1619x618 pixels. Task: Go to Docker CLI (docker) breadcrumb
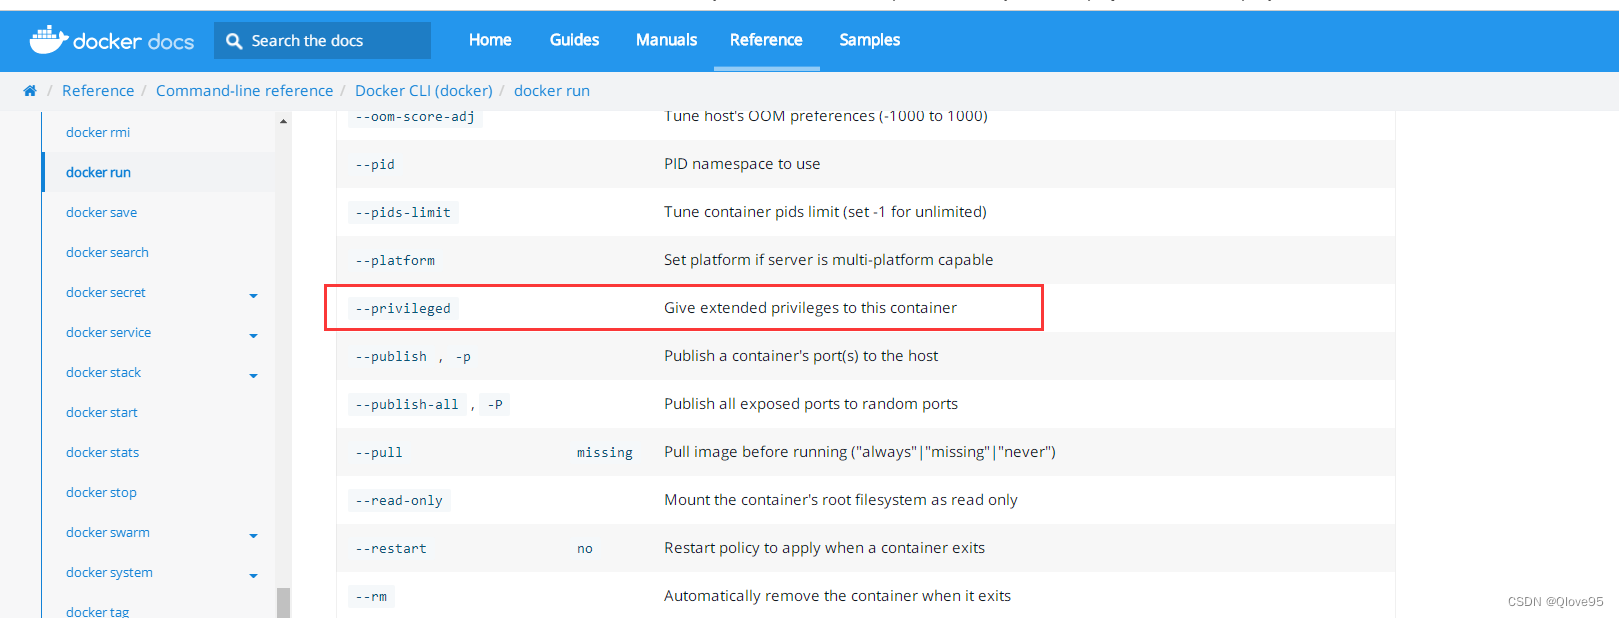[x=424, y=91]
